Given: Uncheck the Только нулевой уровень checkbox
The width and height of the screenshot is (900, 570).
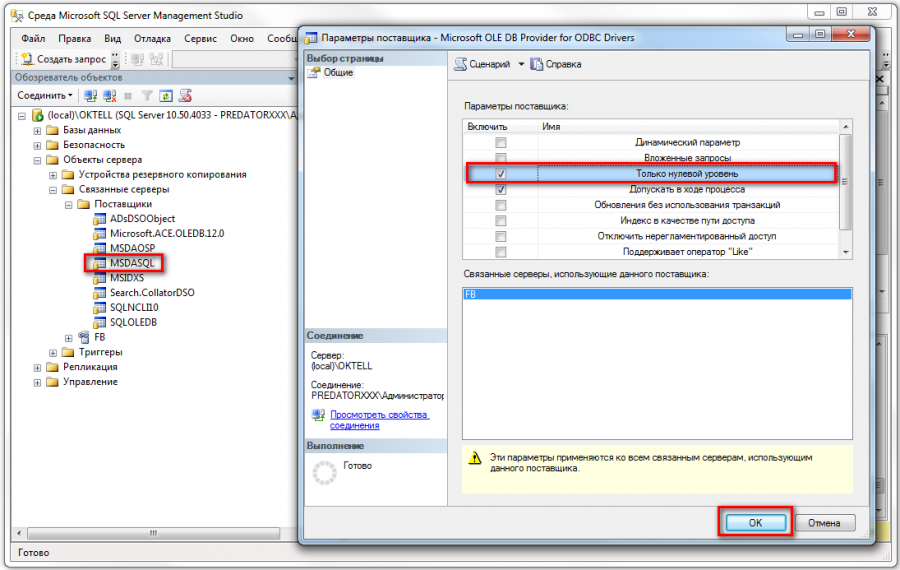Looking at the screenshot, I should click(501, 174).
